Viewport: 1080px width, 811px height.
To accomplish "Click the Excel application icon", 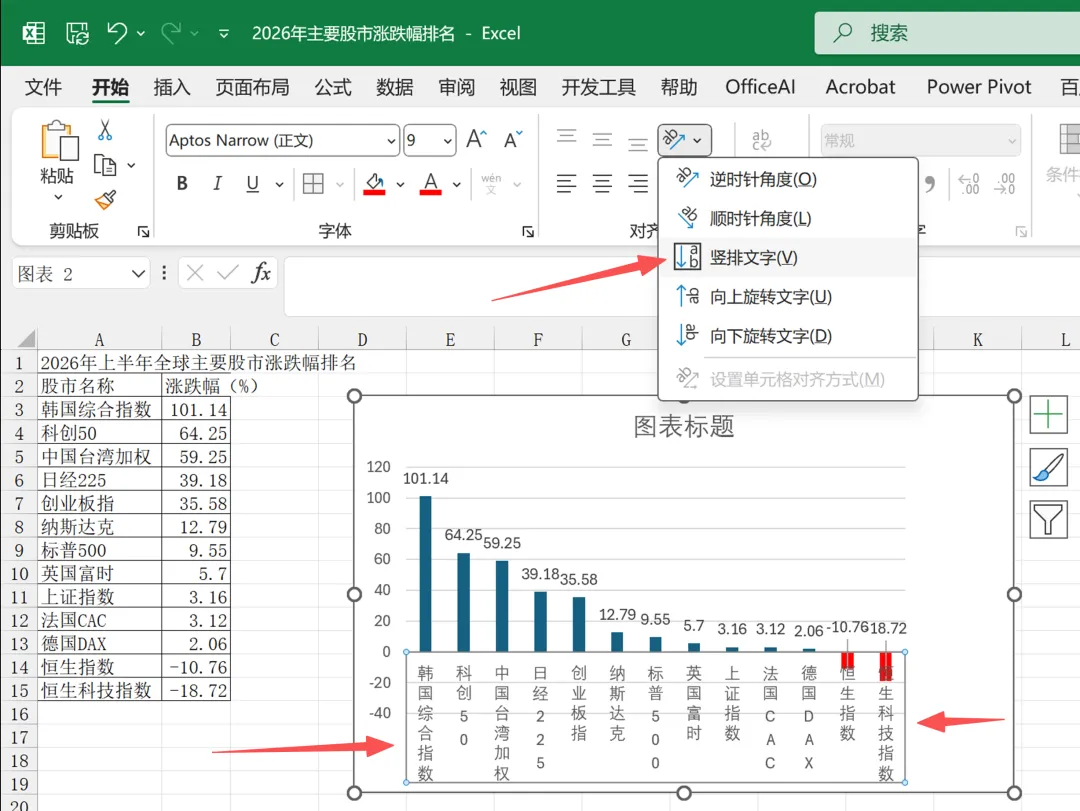I will (x=34, y=33).
